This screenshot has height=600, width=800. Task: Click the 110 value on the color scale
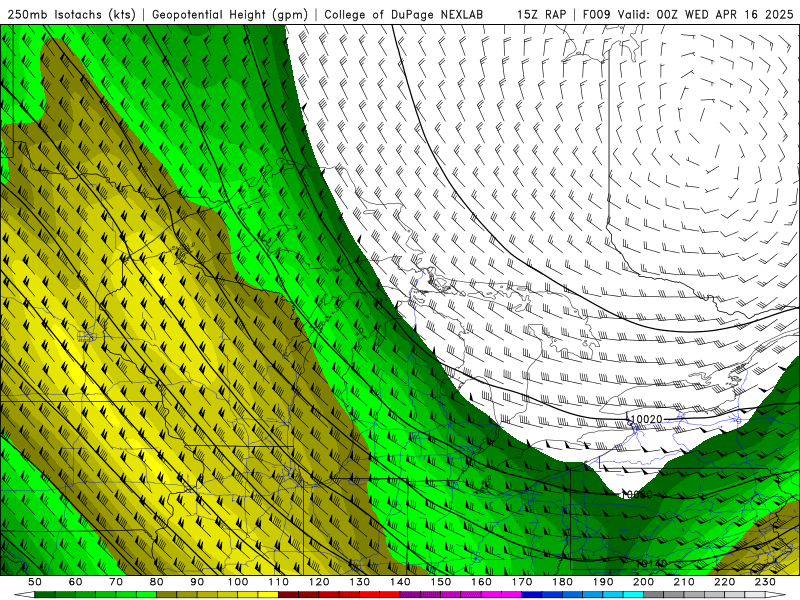(x=279, y=582)
